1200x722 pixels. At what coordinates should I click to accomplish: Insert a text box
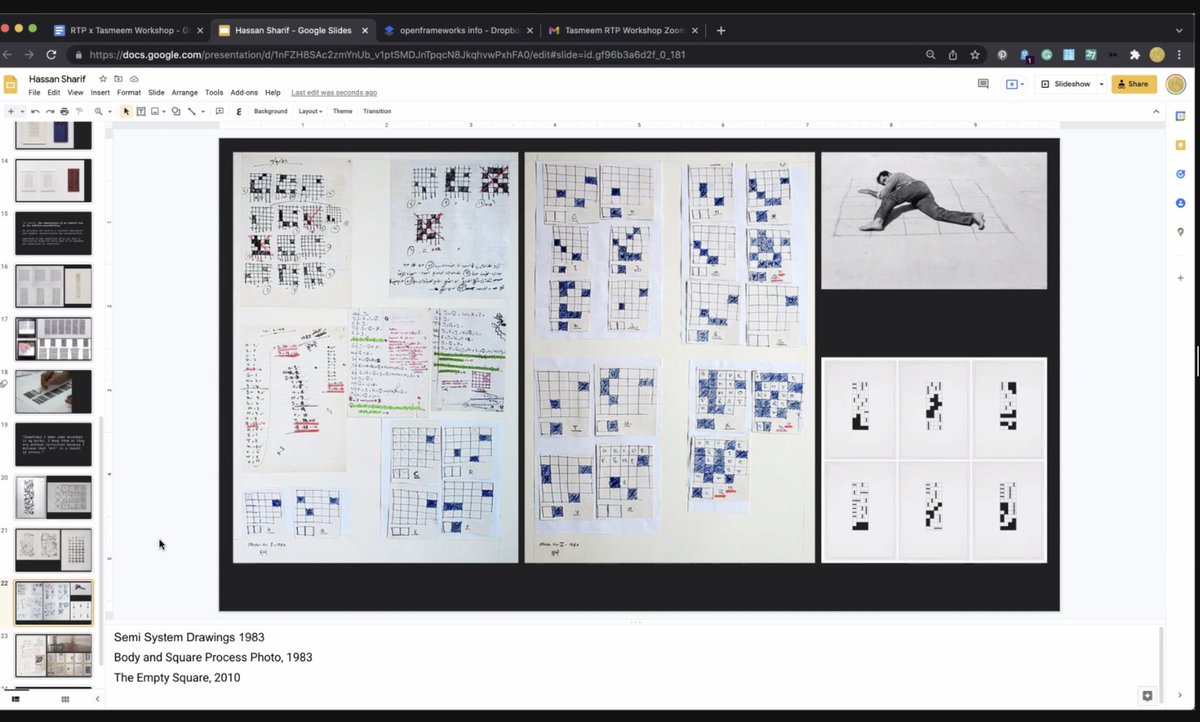click(141, 111)
